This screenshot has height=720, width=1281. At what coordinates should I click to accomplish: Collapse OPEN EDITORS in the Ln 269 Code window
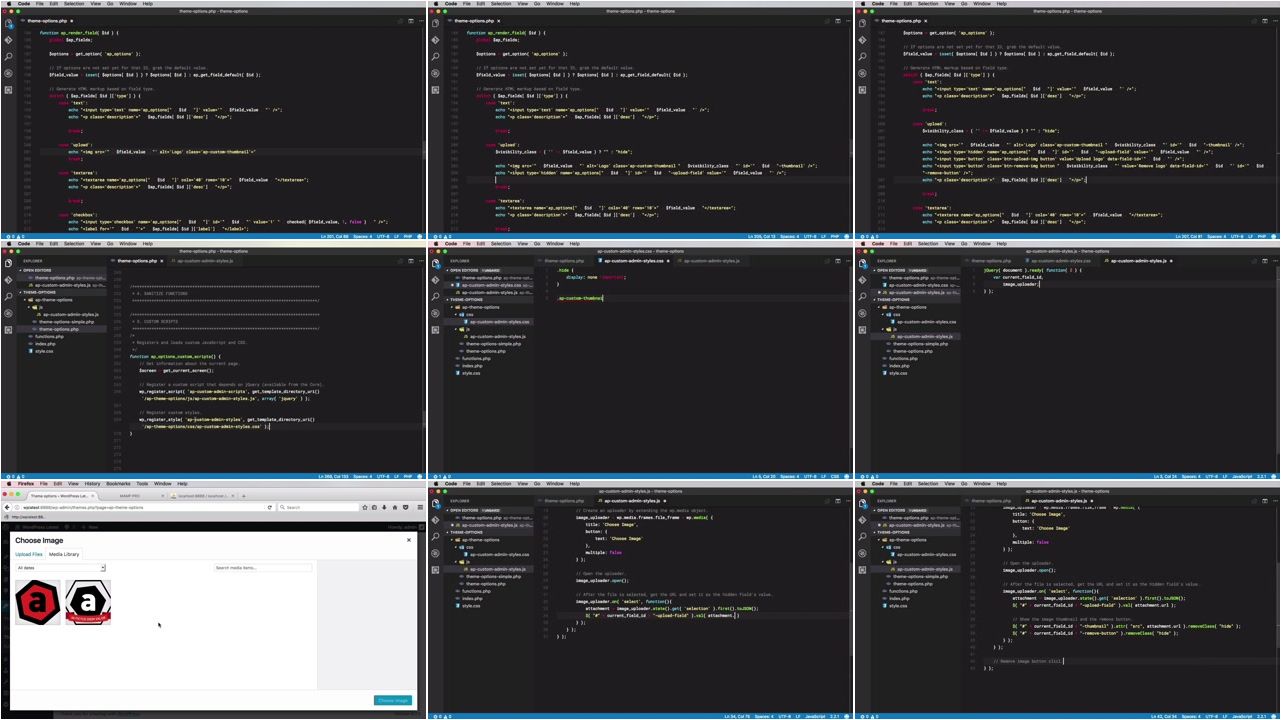[63, 270]
